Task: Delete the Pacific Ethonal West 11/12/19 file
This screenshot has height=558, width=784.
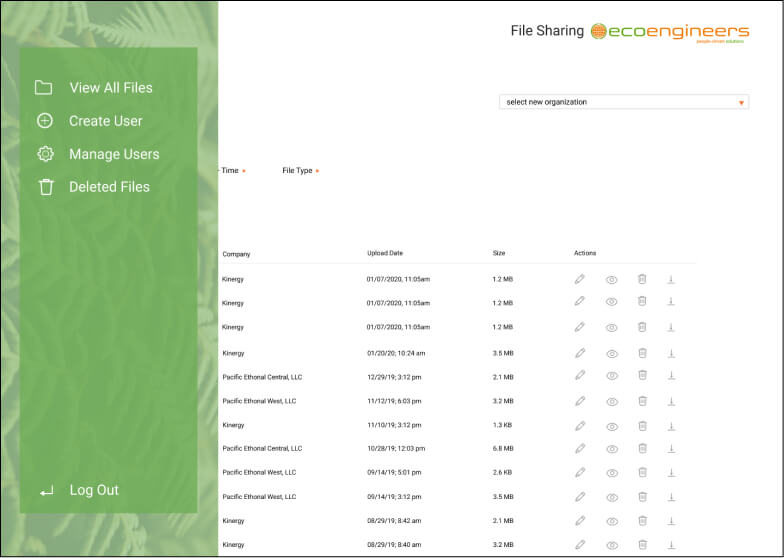Action: [x=642, y=400]
